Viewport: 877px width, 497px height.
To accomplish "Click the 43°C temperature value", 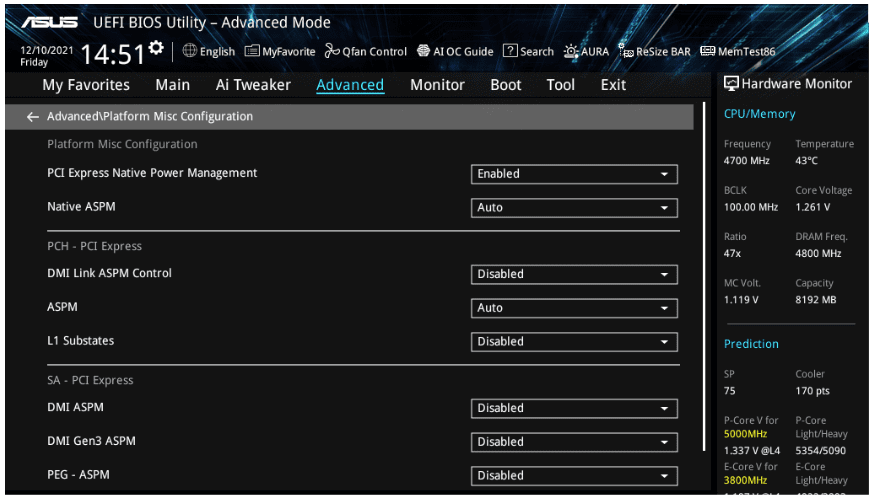I will click(807, 160).
